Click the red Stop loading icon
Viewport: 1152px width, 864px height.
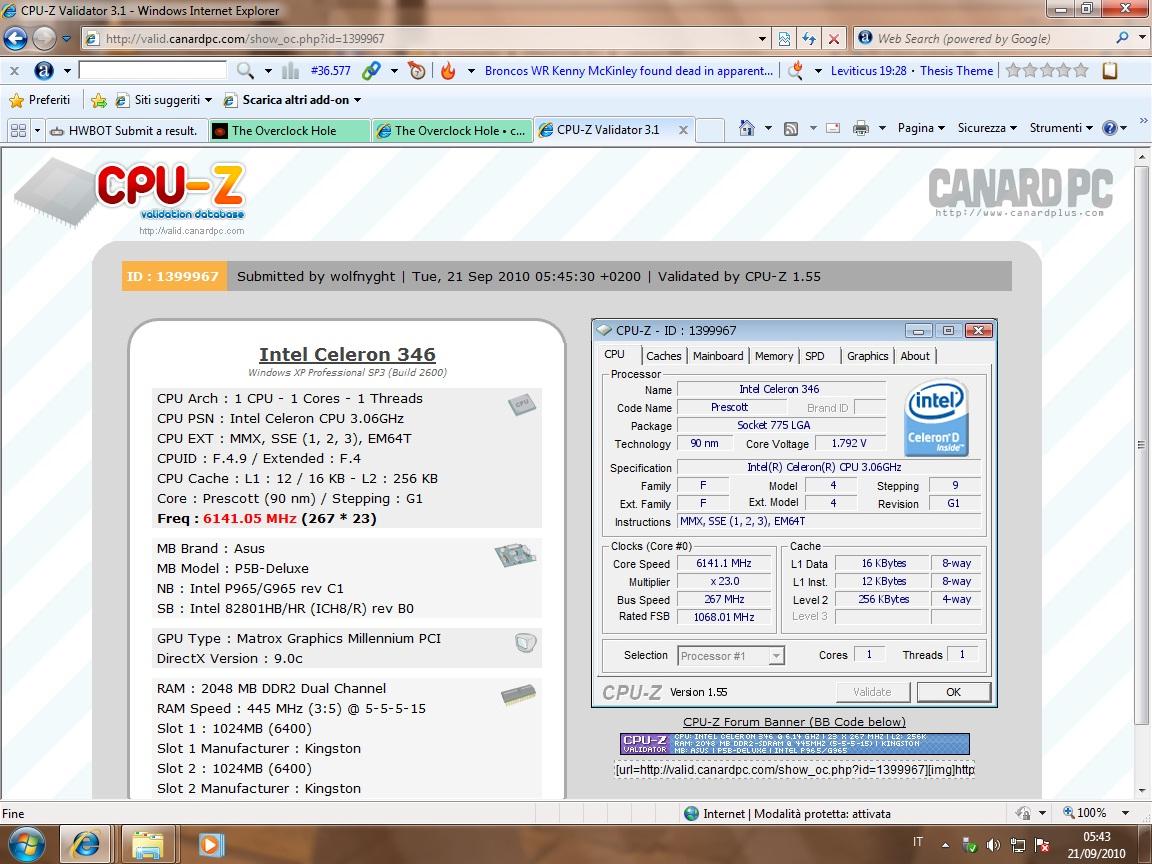coord(834,39)
